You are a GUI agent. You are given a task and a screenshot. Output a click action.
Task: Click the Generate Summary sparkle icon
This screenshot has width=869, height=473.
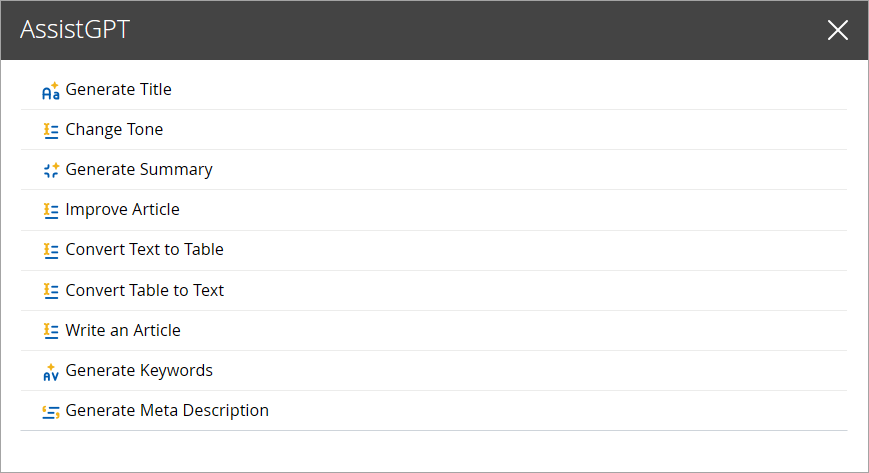point(51,170)
